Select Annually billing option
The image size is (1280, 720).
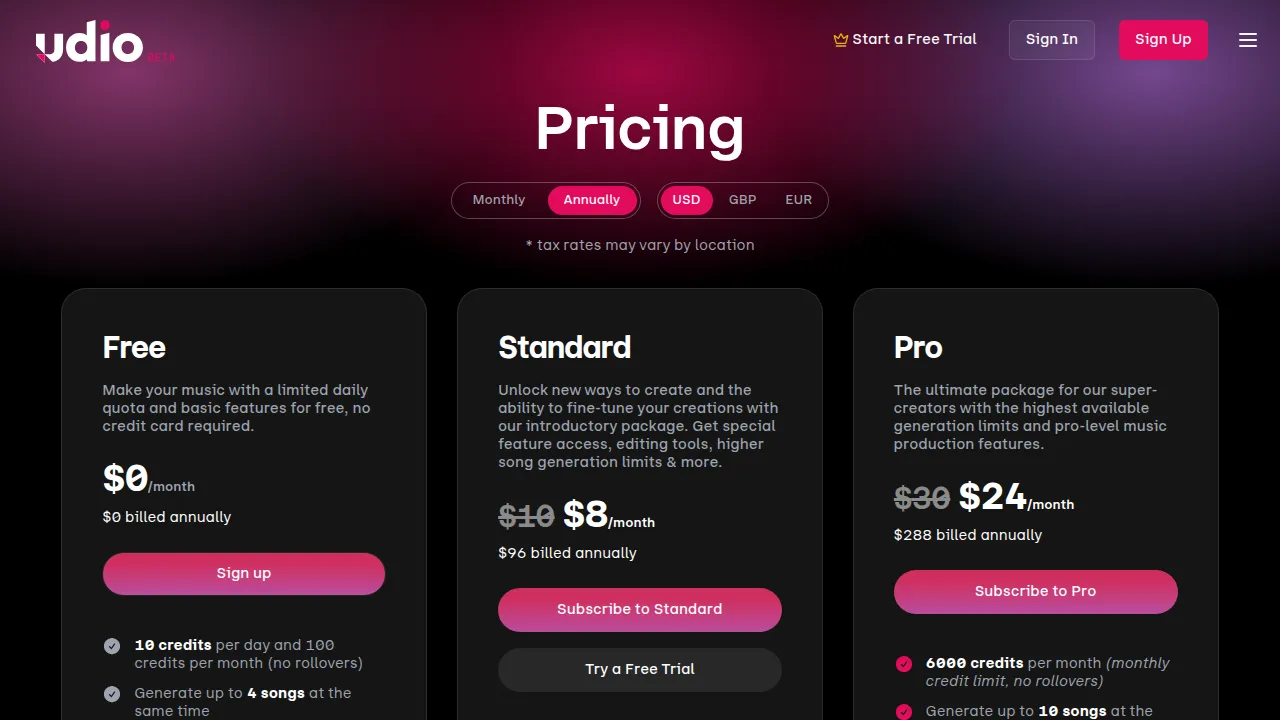pyautogui.click(x=592, y=200)
